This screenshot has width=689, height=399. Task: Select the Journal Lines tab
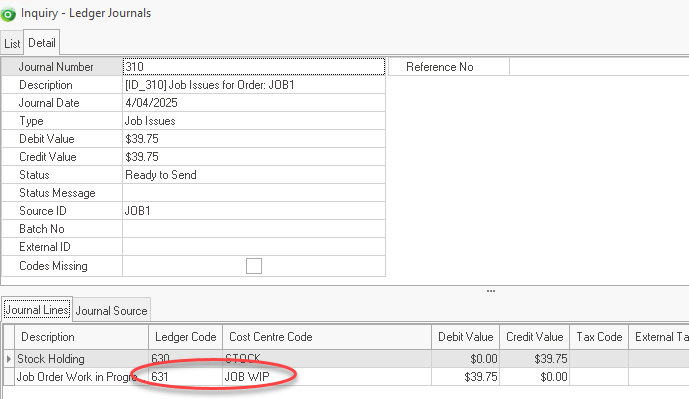pyautogui.click(x=37, y=310)
